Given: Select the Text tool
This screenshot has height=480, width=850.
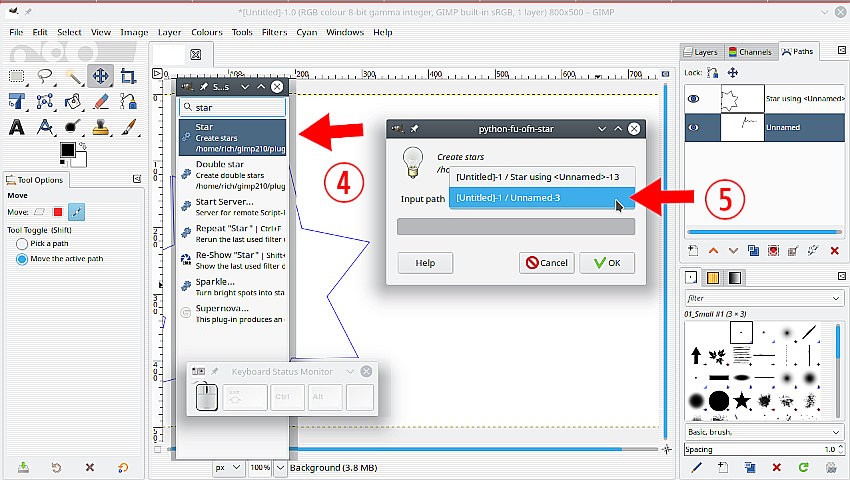Looking at the screenshot, I should coord(17,127).
